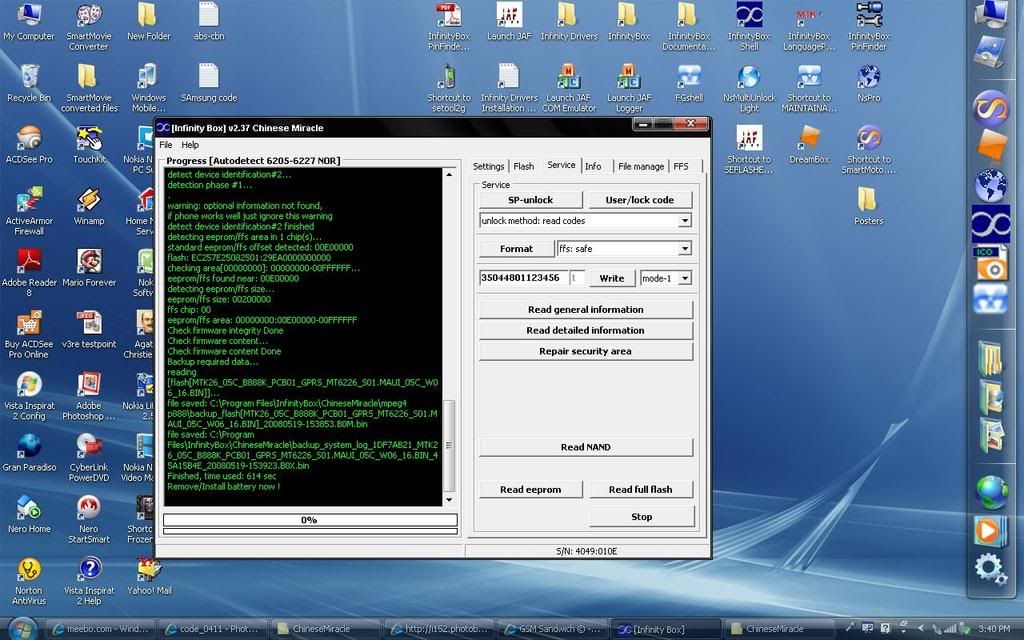This screenshot has width=1024, height=640.
Task: Click the Read full flash button
Action: point(641,490)
